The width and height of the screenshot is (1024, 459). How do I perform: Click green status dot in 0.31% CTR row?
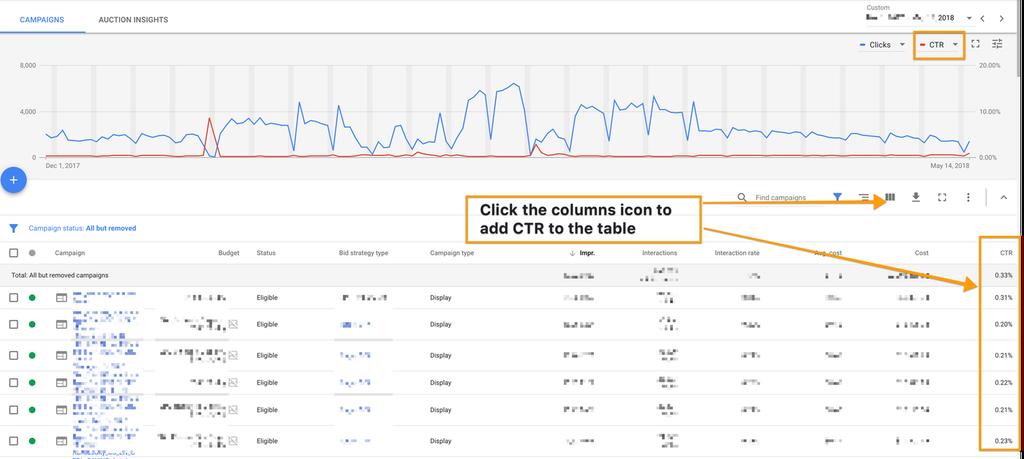pos(32,298)
